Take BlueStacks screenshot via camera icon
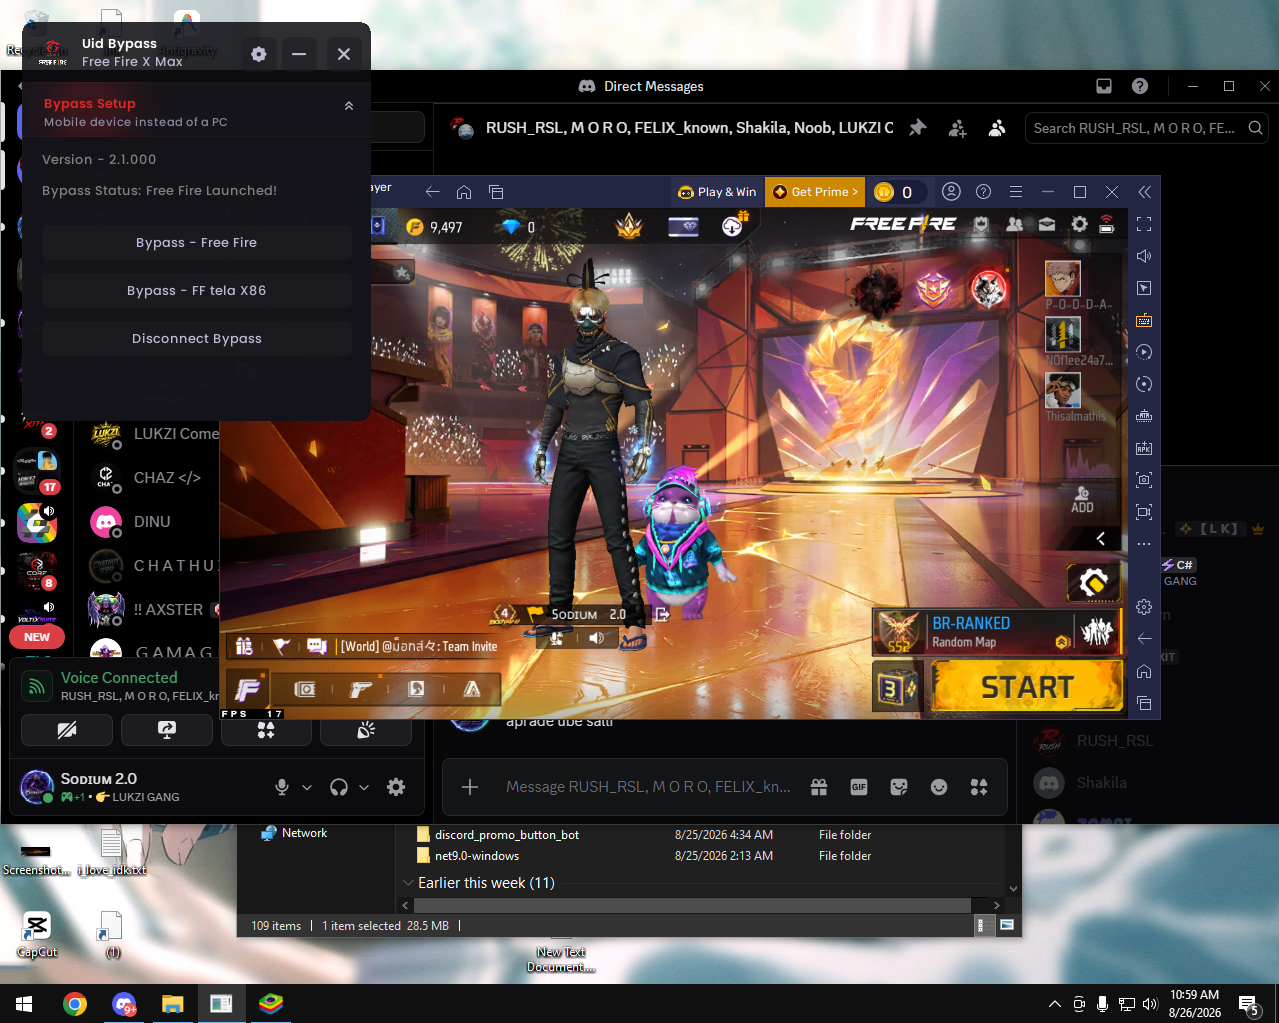 [x=1144, y=480]
